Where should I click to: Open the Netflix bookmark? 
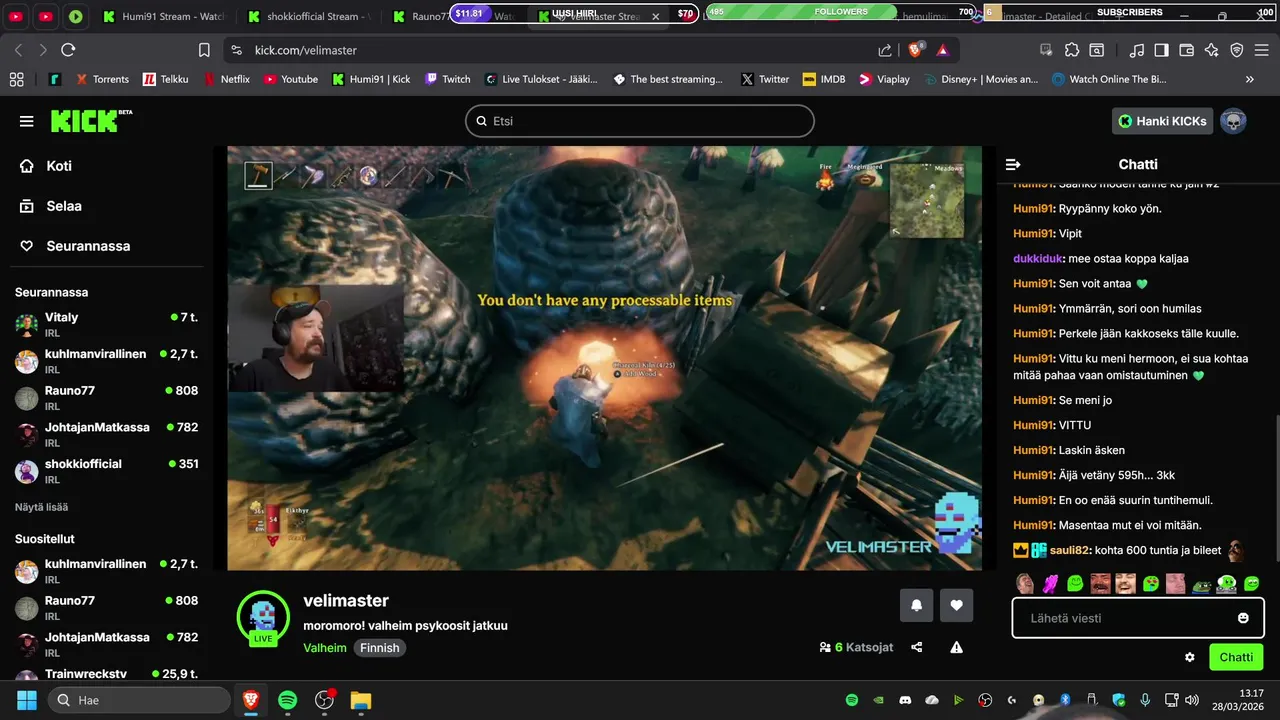(226, 79)
